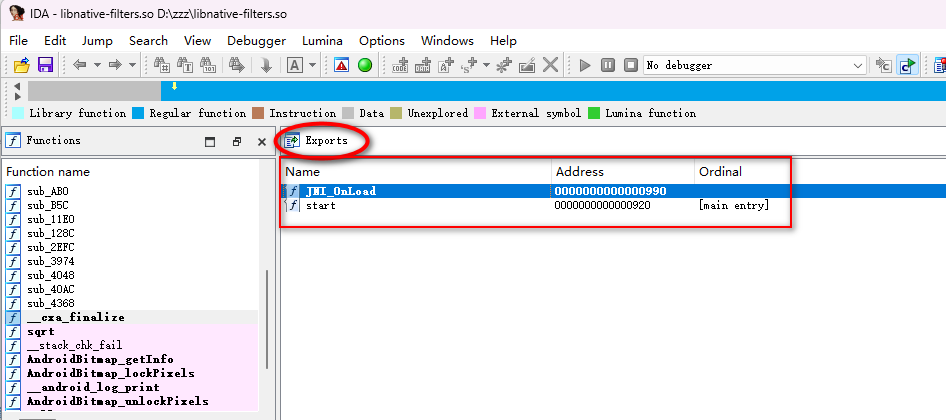Click the Save database icon
The height and width of the screenshot is (420, 946).
coord(45,65)
